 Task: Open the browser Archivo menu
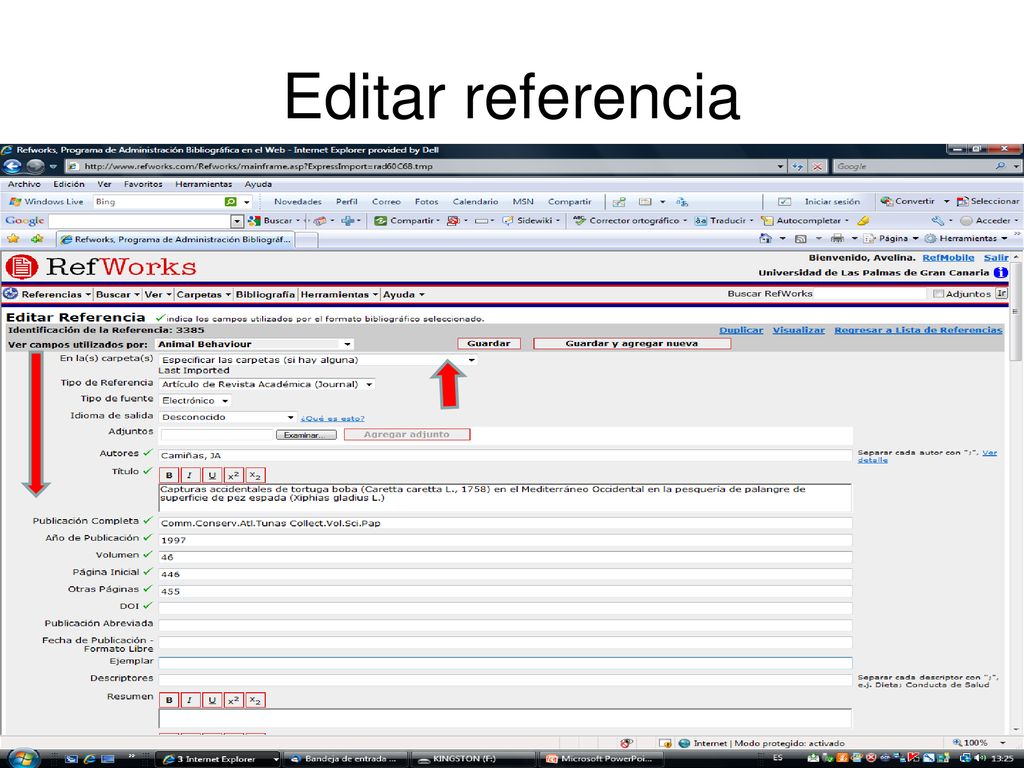pyautogui.click(x=24, y=184)
